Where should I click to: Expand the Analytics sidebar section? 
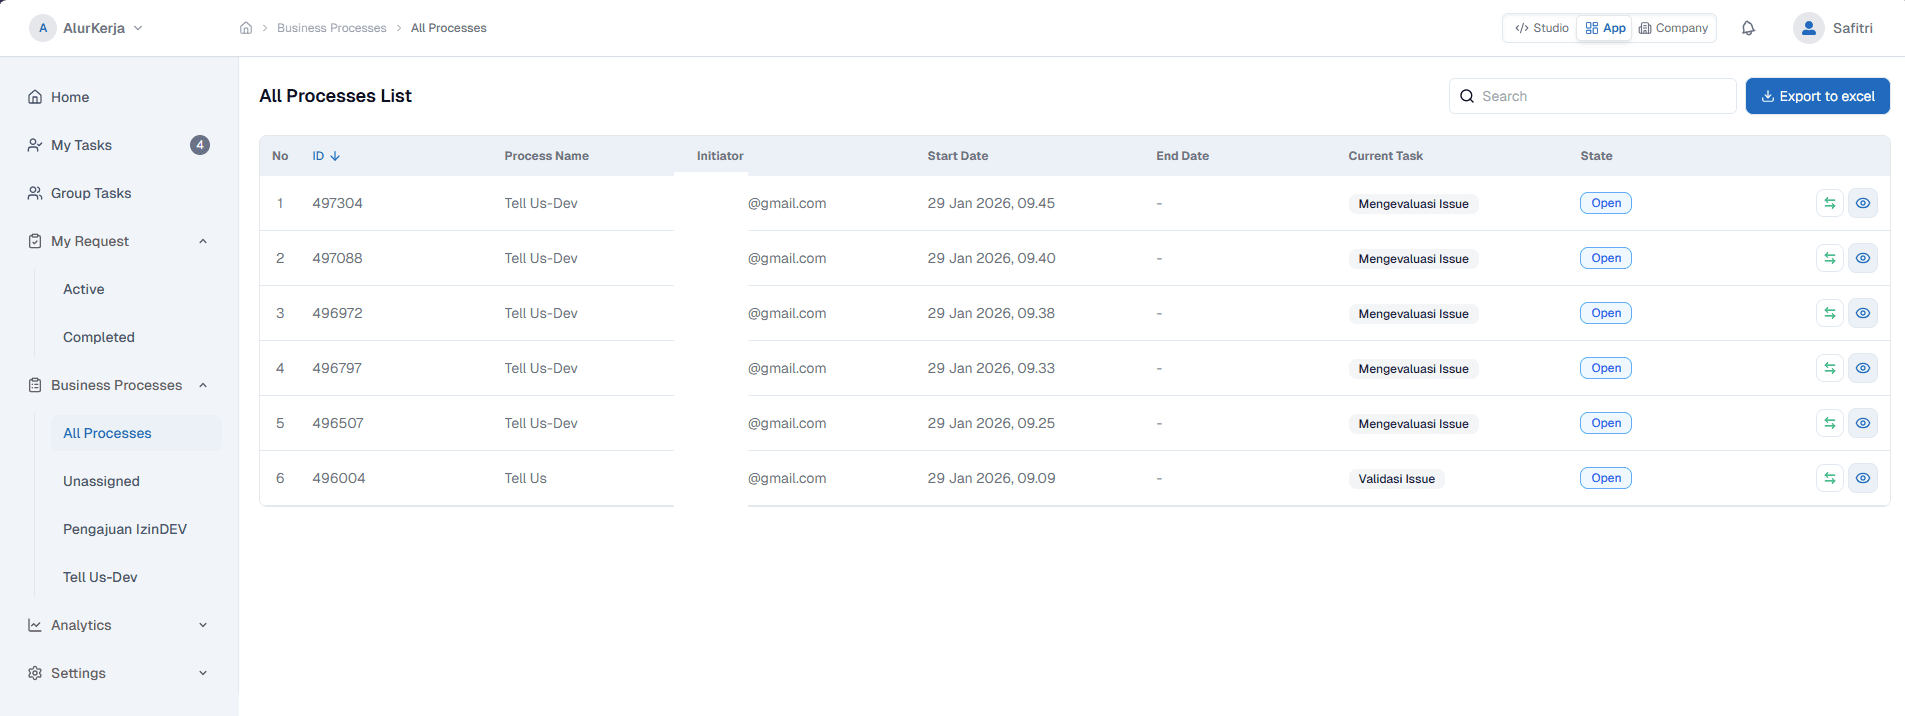click(x=203, y=625)
